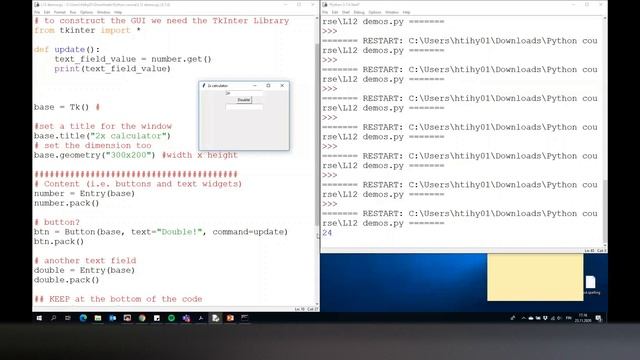Open File menu in Python Shell window
This screenshot has width=640, height=360.
tap(325, 12)
